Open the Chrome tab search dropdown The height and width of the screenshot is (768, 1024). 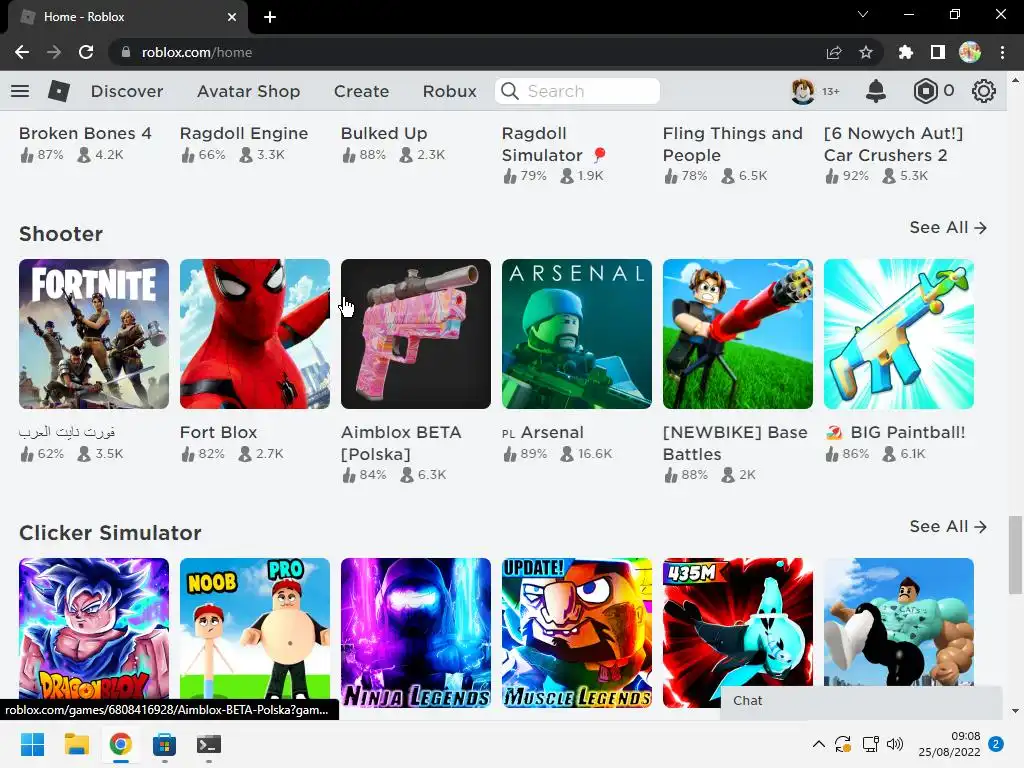(863, 14)
